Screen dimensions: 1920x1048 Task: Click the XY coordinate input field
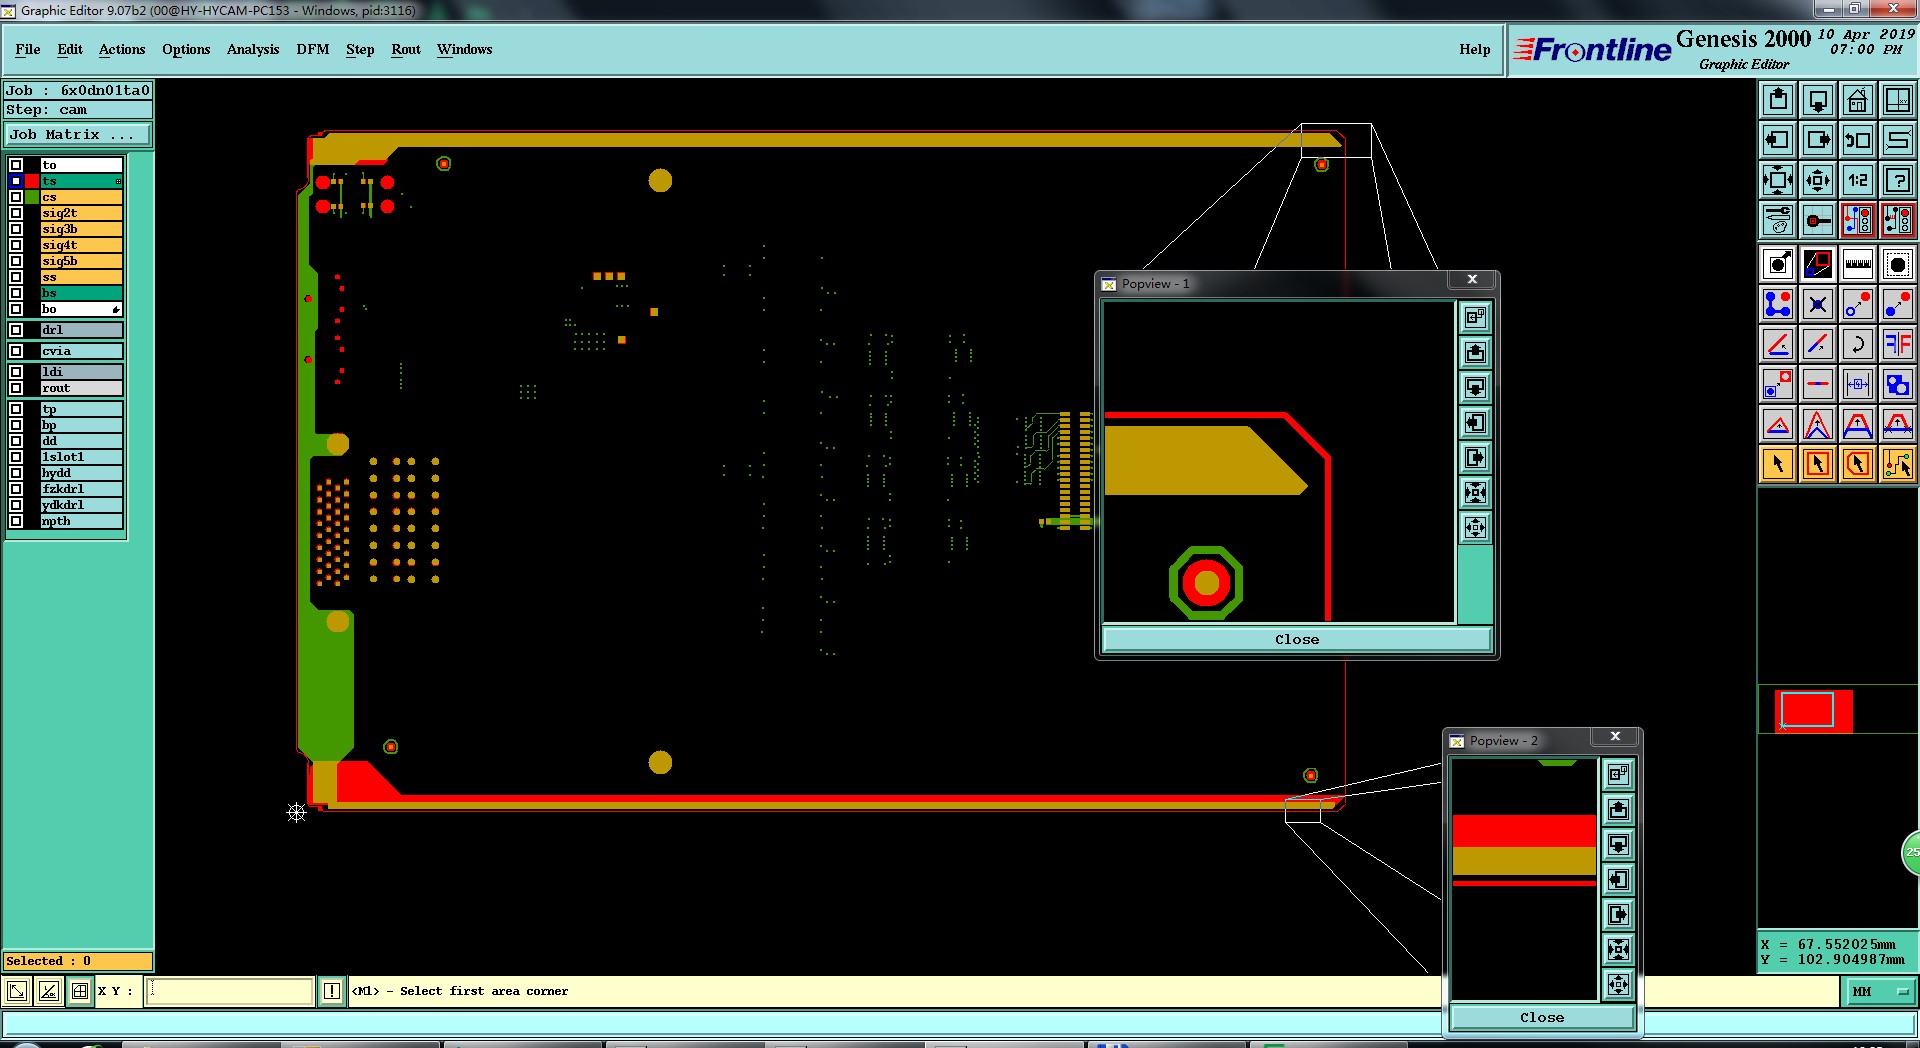pos(230,991)
